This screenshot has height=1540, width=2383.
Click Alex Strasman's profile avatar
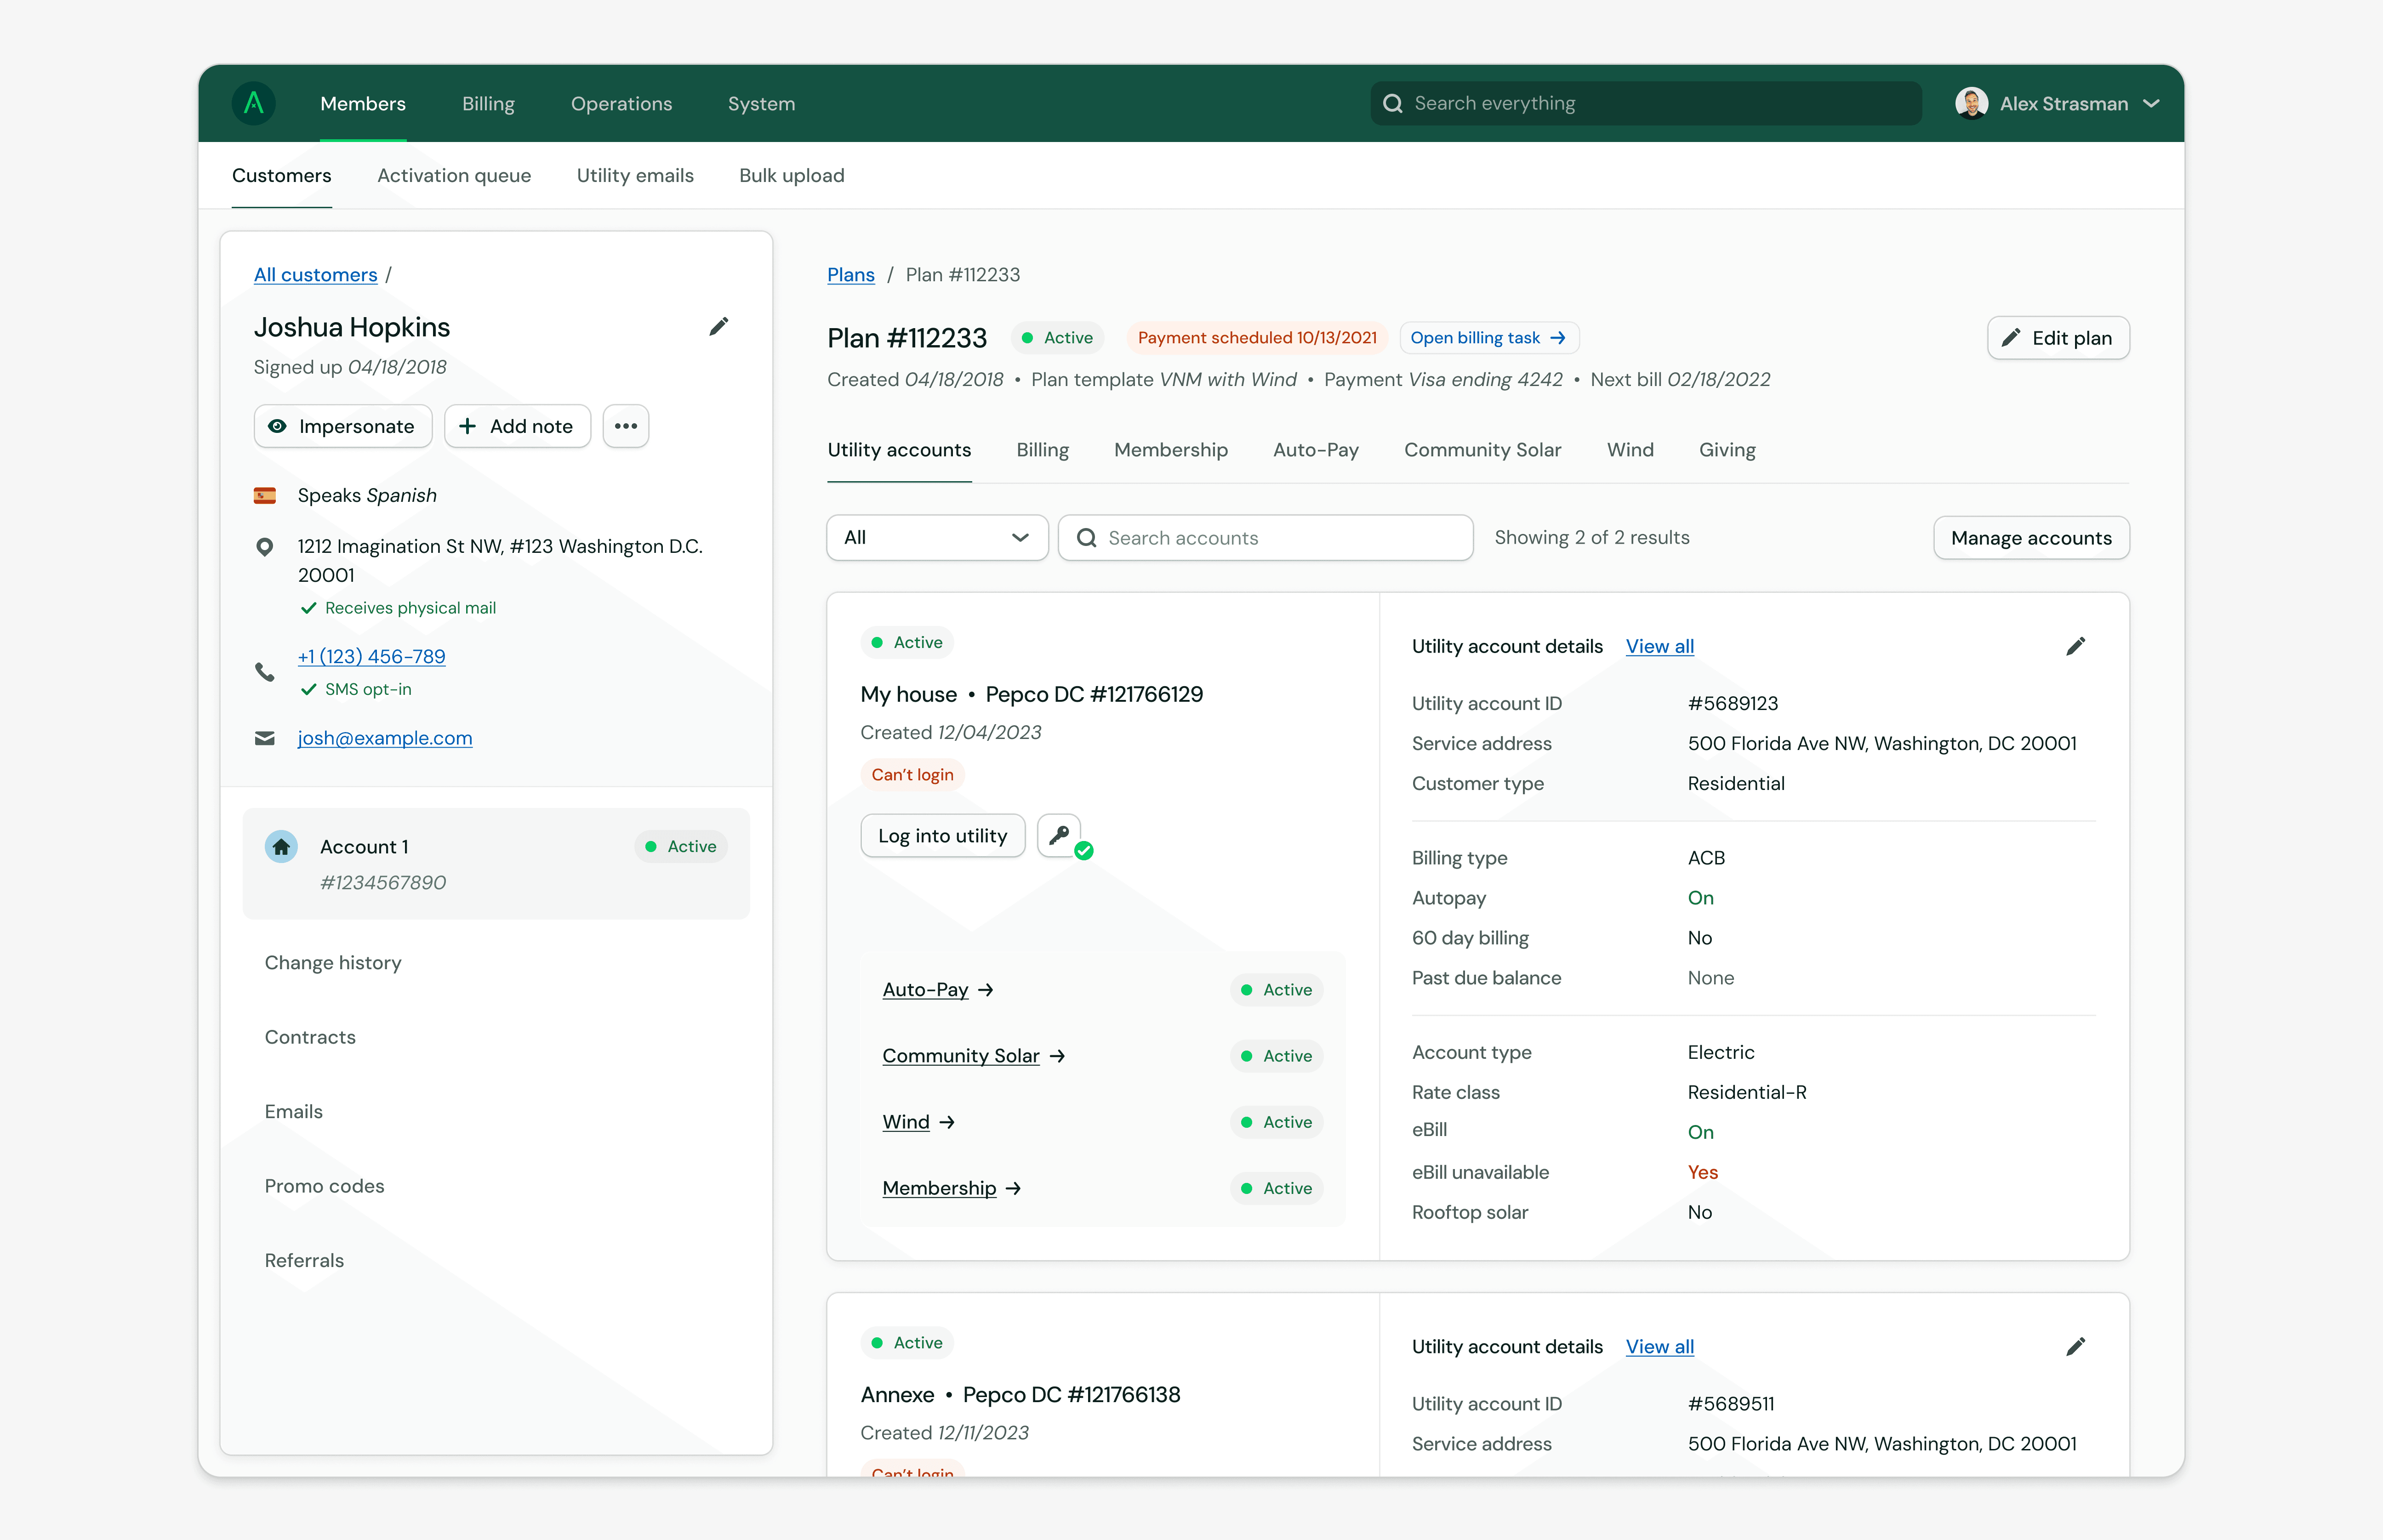(1971, 103)
